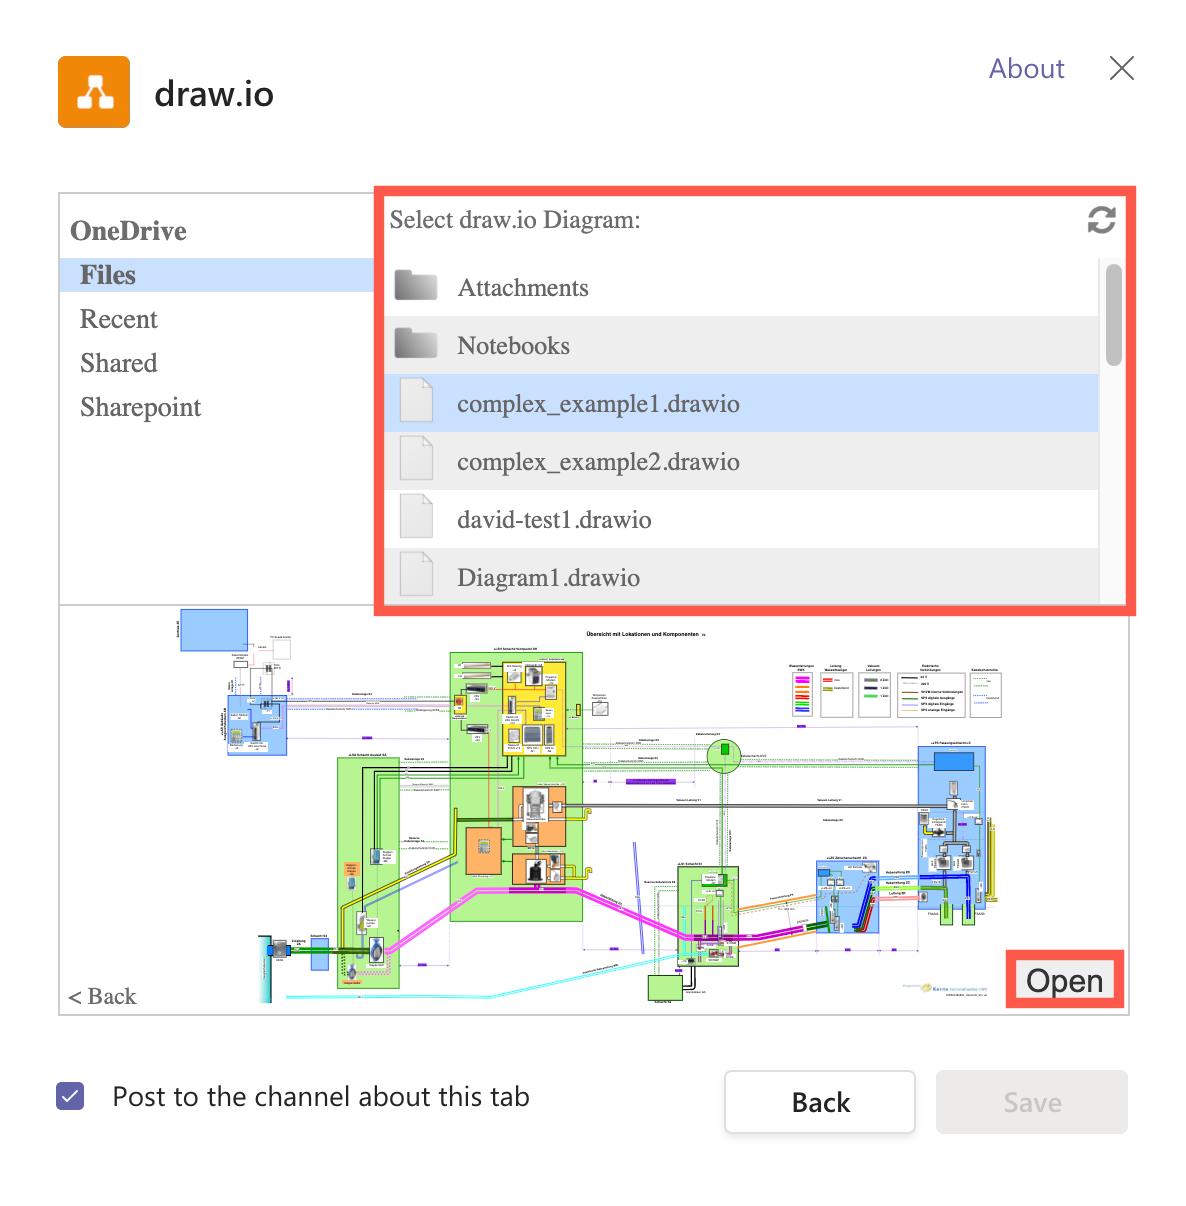
Task: Click the diagram preview thumbnail
Action: pos(600,810)
